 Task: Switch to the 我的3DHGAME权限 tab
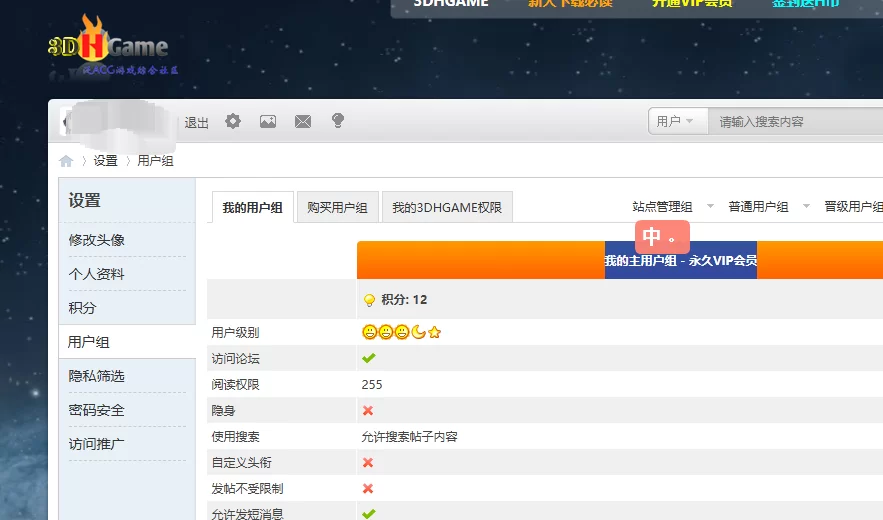[447, 207]
